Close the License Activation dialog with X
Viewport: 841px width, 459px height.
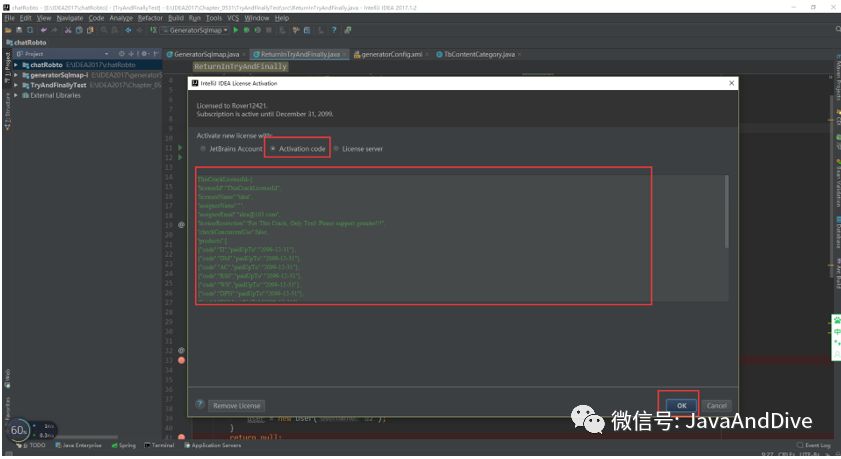coord(732,83)
